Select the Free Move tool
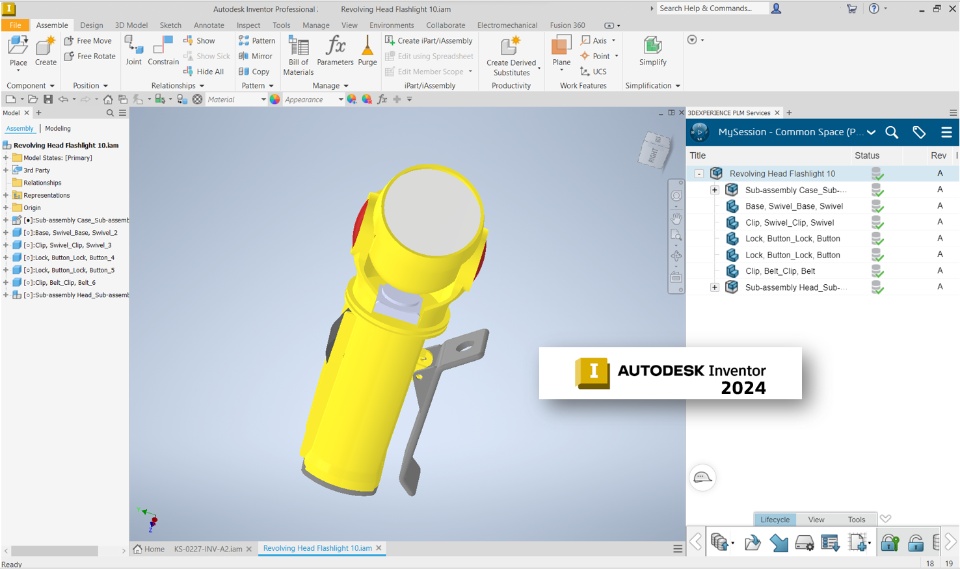960x569 pixels. click(x=88, y=40)
